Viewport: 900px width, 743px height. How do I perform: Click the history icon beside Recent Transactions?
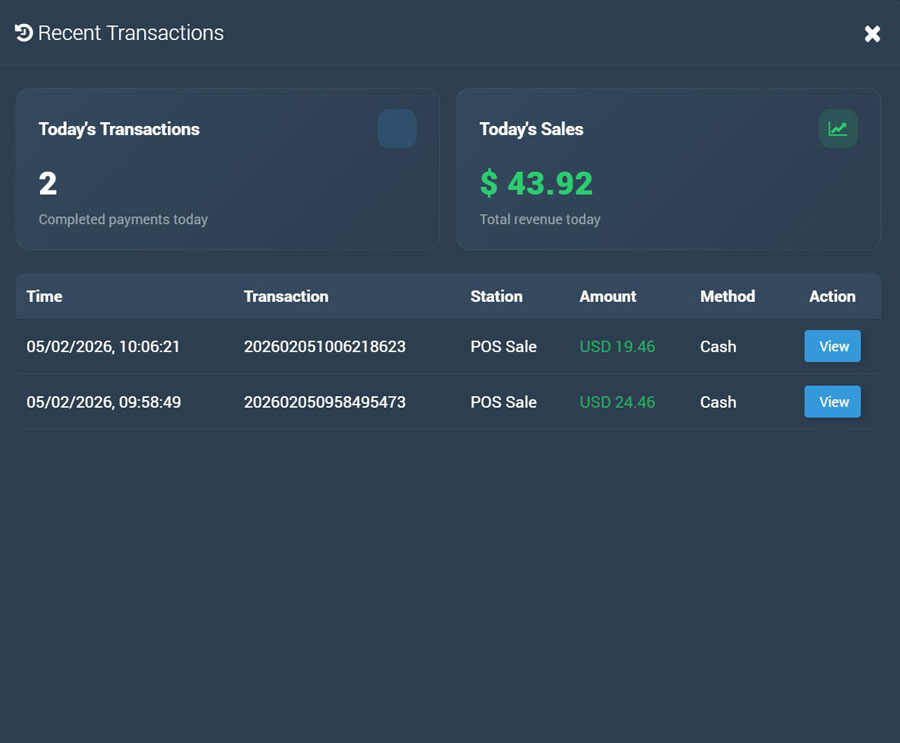[24, 33]
